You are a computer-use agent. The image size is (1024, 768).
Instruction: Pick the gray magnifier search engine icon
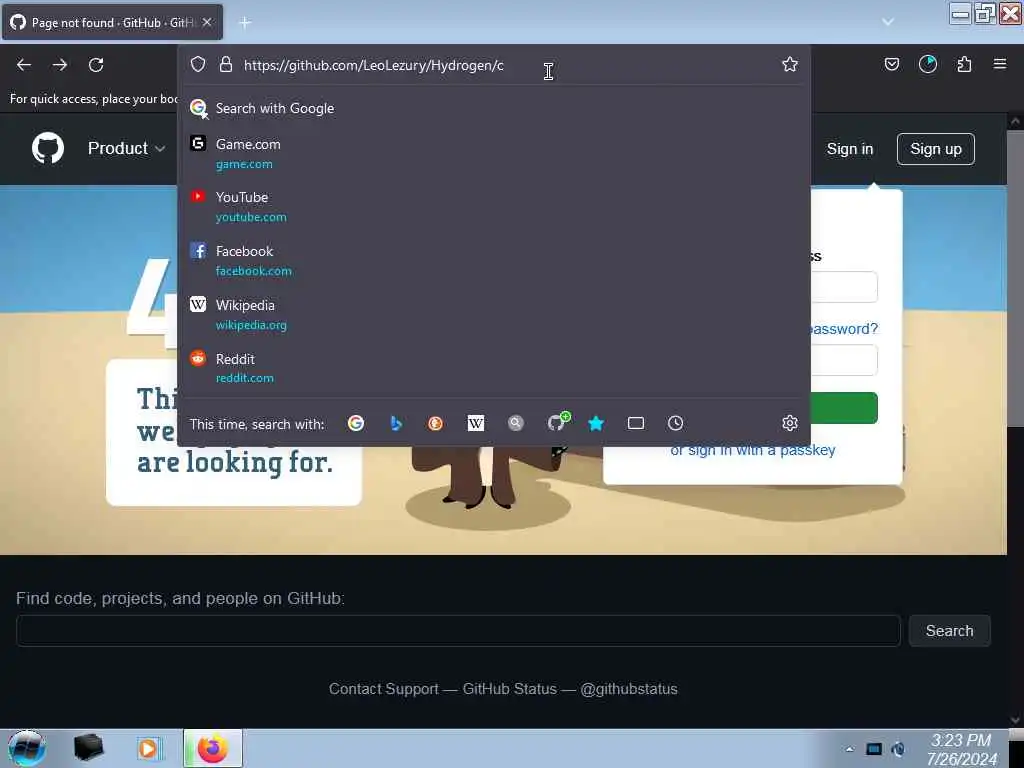point(516,423)
